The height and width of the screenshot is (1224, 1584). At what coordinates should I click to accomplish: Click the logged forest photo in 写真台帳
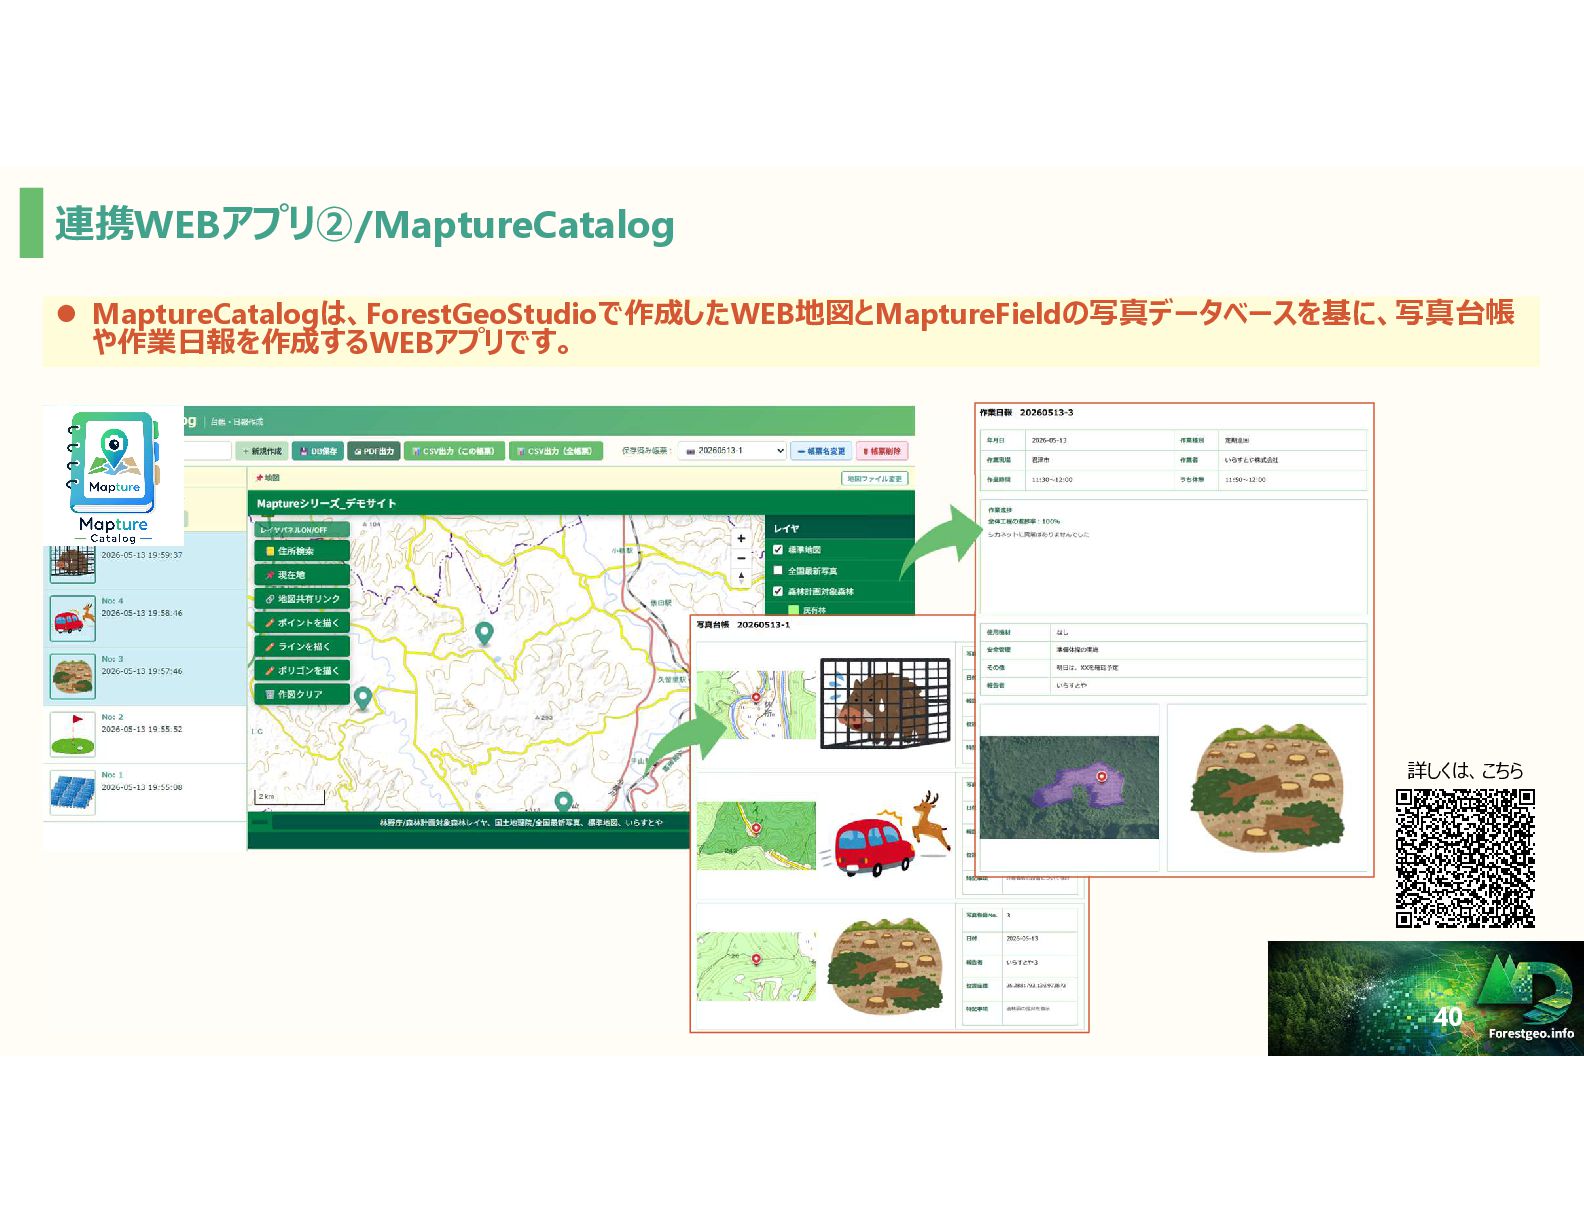[x=886, y=966]
